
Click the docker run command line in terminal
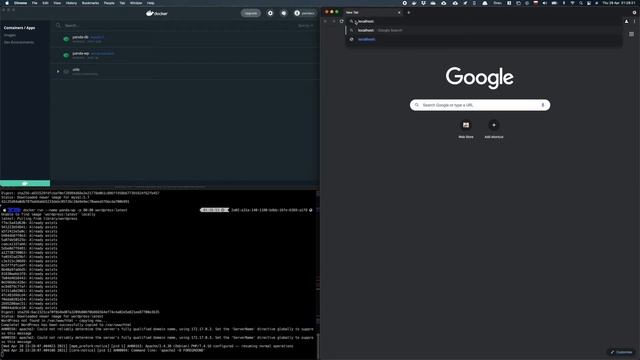coord(75,210)
